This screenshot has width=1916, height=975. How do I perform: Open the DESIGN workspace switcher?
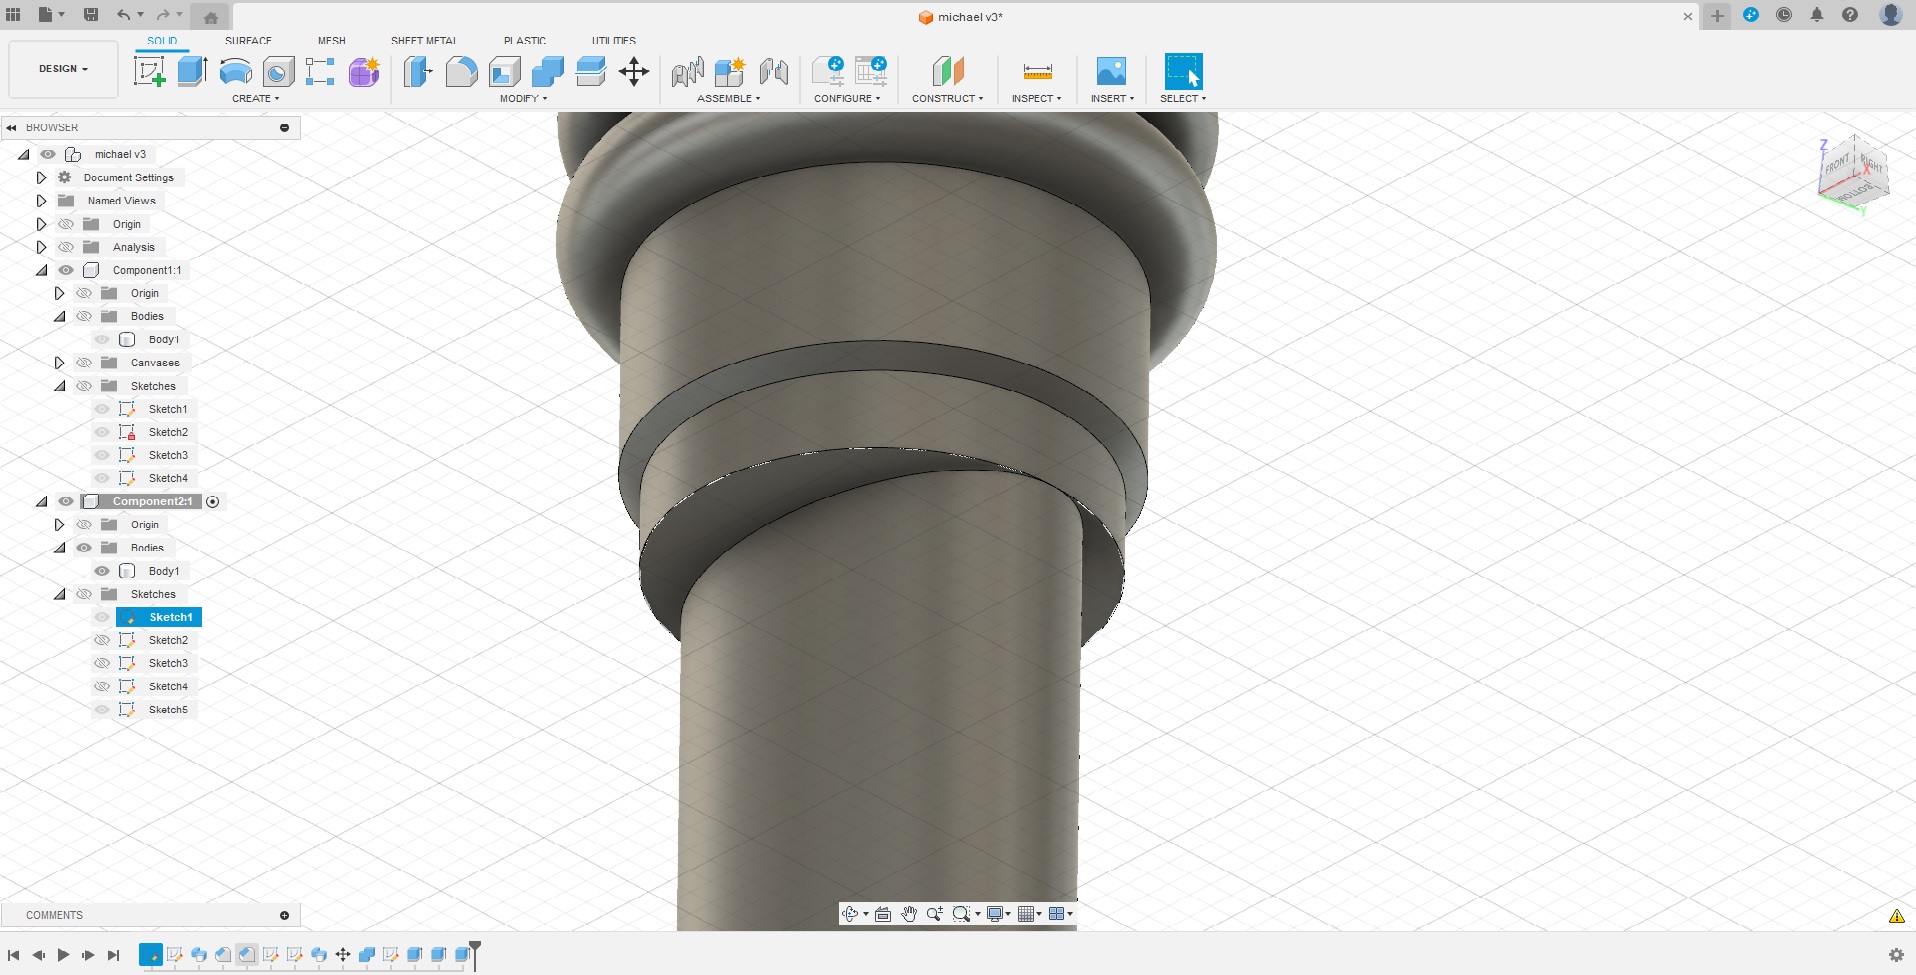pos(62,68)
